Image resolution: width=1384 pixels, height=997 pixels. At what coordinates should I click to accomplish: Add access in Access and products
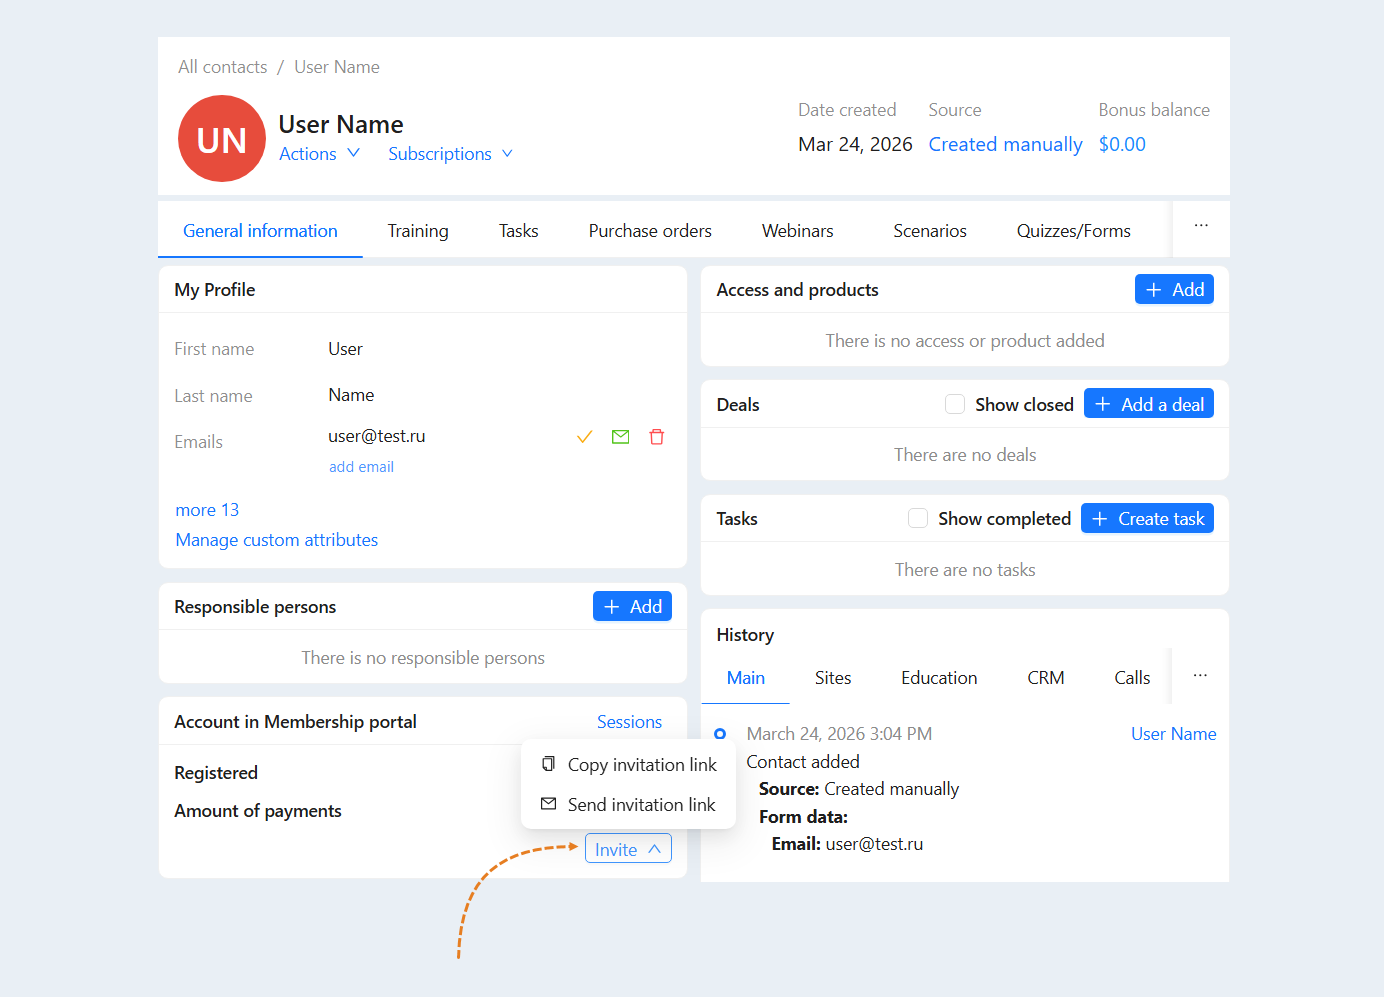[x=1174, y=289]
